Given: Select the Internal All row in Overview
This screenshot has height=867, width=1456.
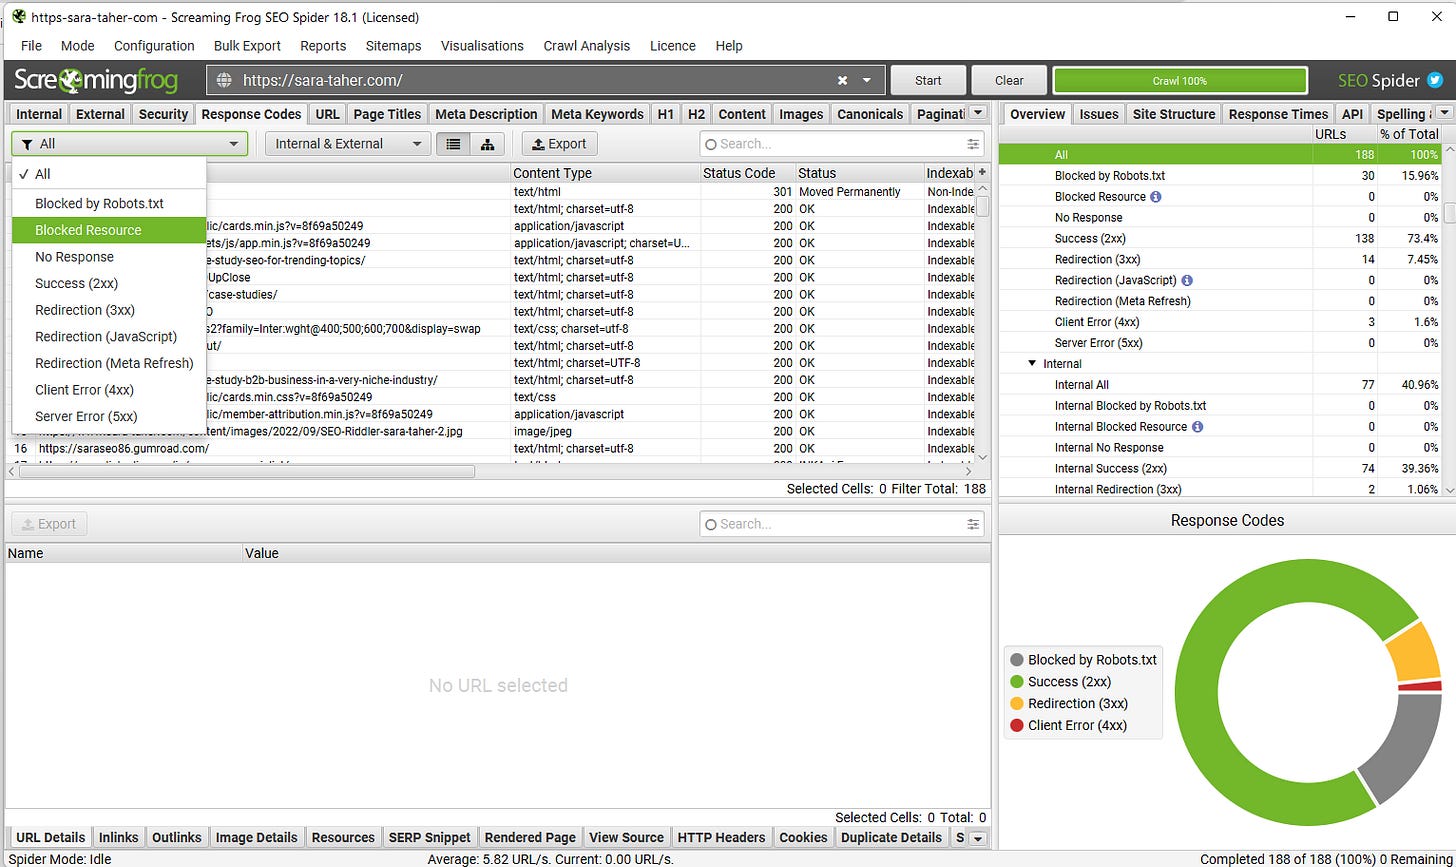Looking at the screenshot, I should (1219, 385).
